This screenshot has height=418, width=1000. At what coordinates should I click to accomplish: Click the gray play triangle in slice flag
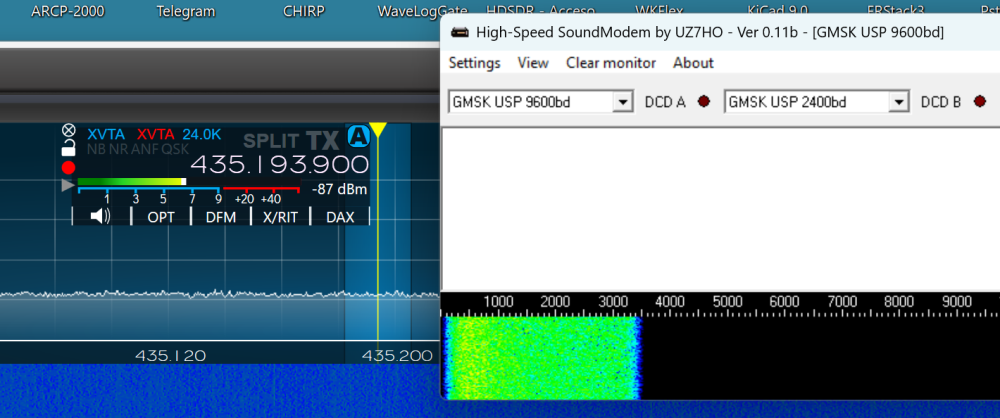(68, 185)
